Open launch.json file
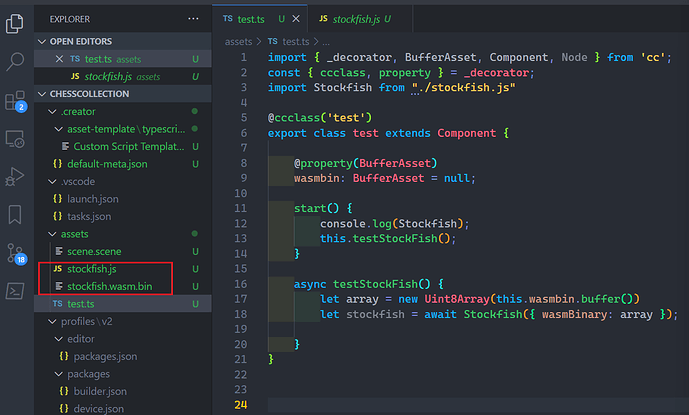 coord(123,199)
